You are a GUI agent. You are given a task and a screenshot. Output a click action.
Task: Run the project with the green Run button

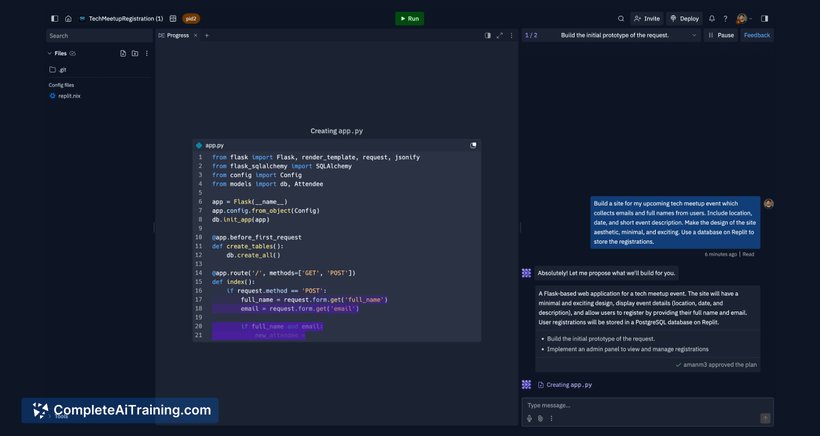pyautogui.click(x=409, y=18)
